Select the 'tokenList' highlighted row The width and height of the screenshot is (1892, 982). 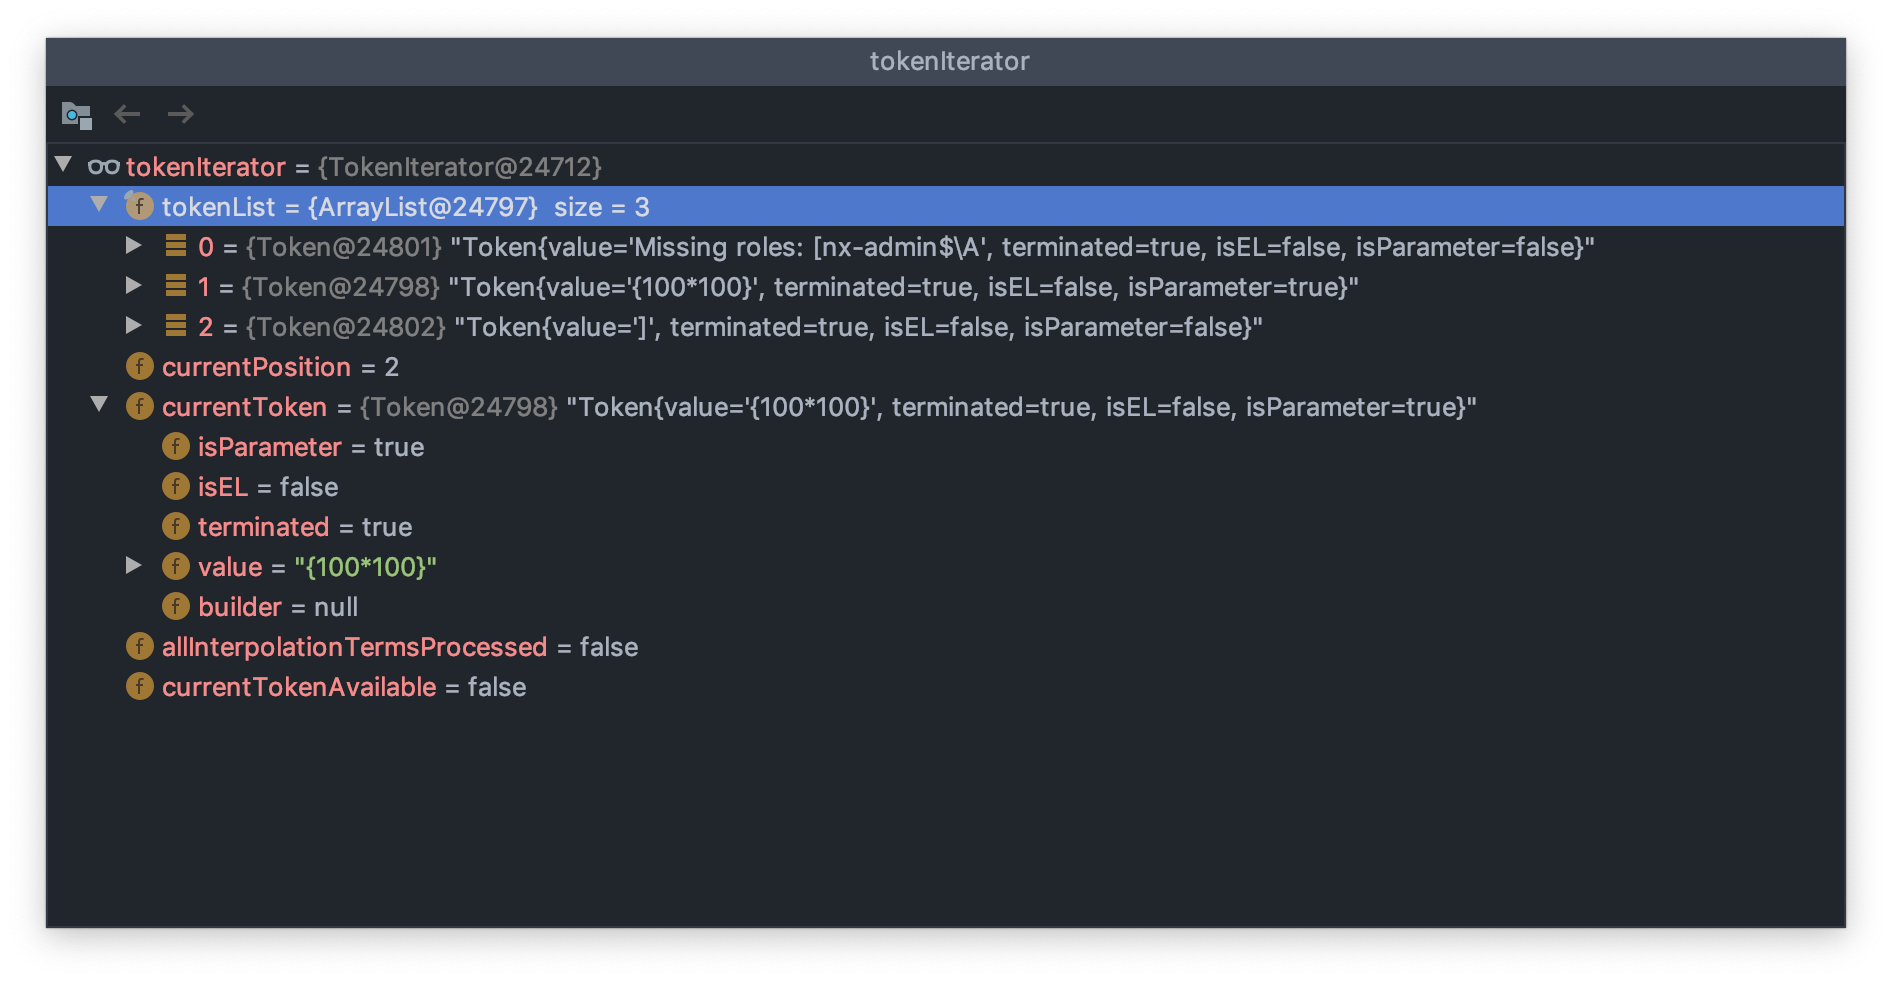946,206
